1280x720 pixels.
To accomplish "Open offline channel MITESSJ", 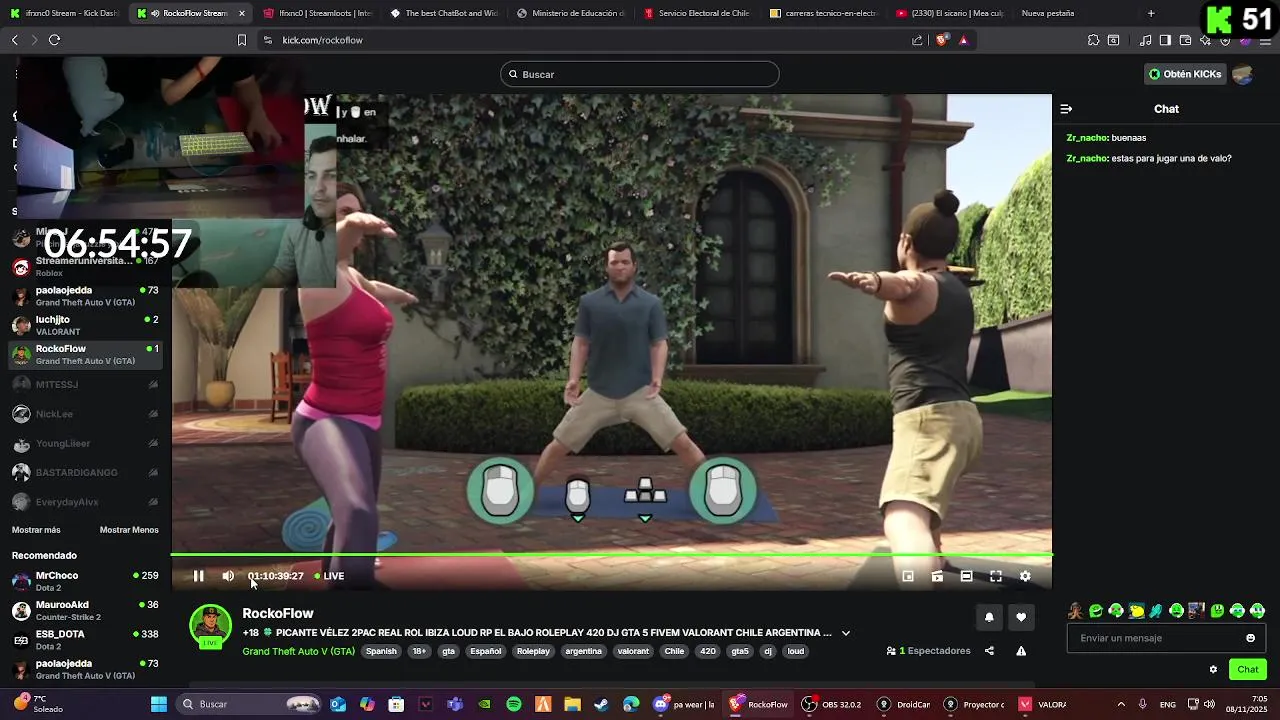I will click(x=86, y=384).
